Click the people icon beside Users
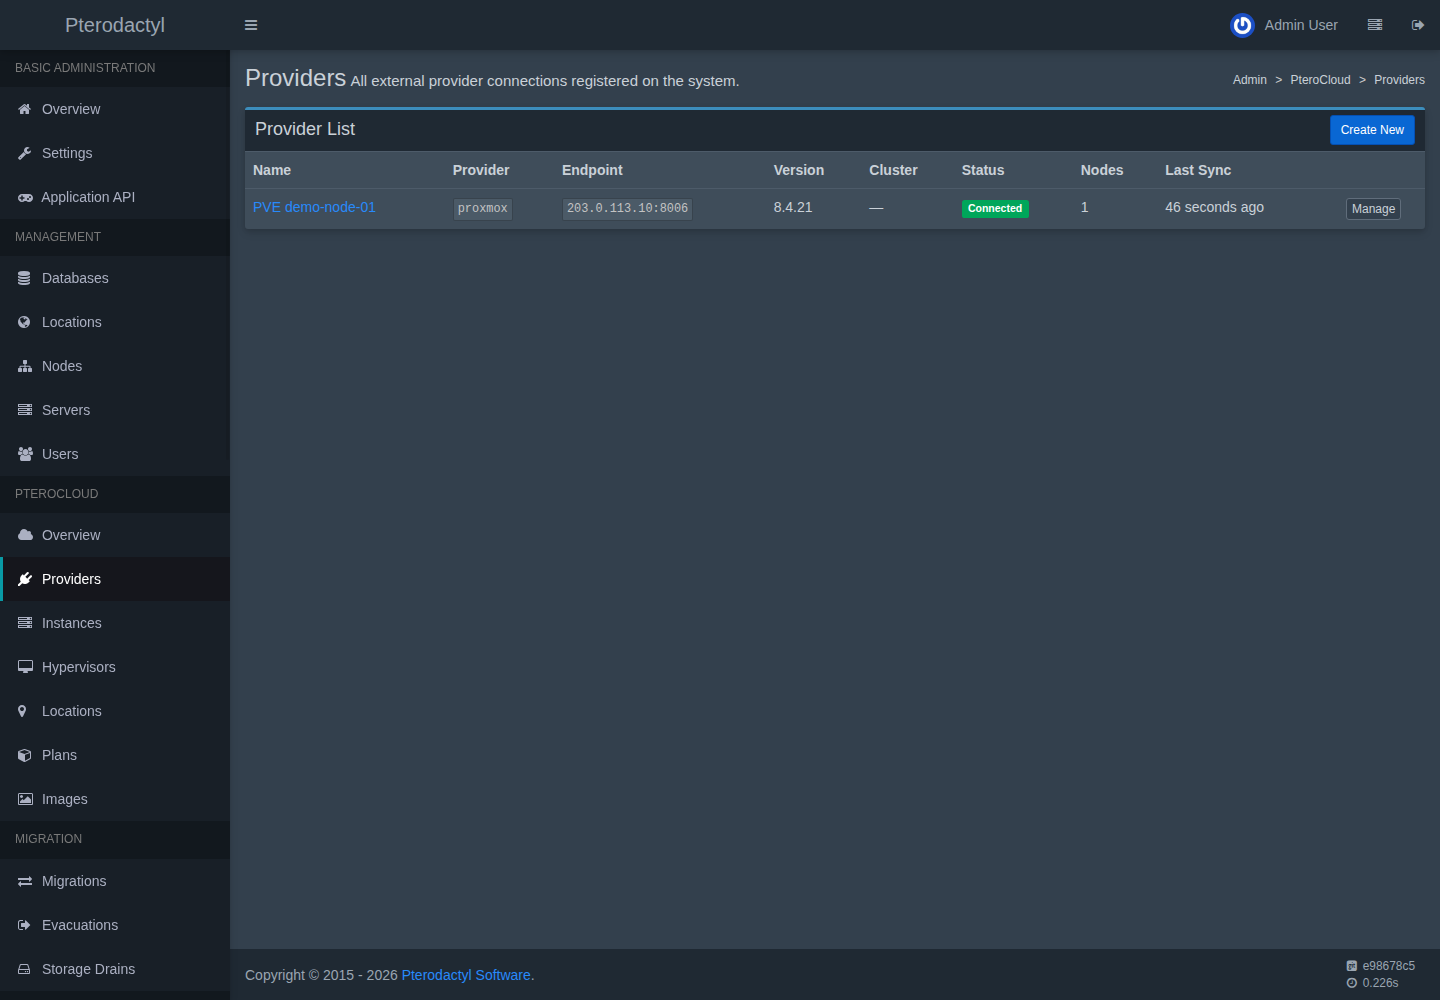The height and width of the screenshot is (1000, 1440). 25,454
